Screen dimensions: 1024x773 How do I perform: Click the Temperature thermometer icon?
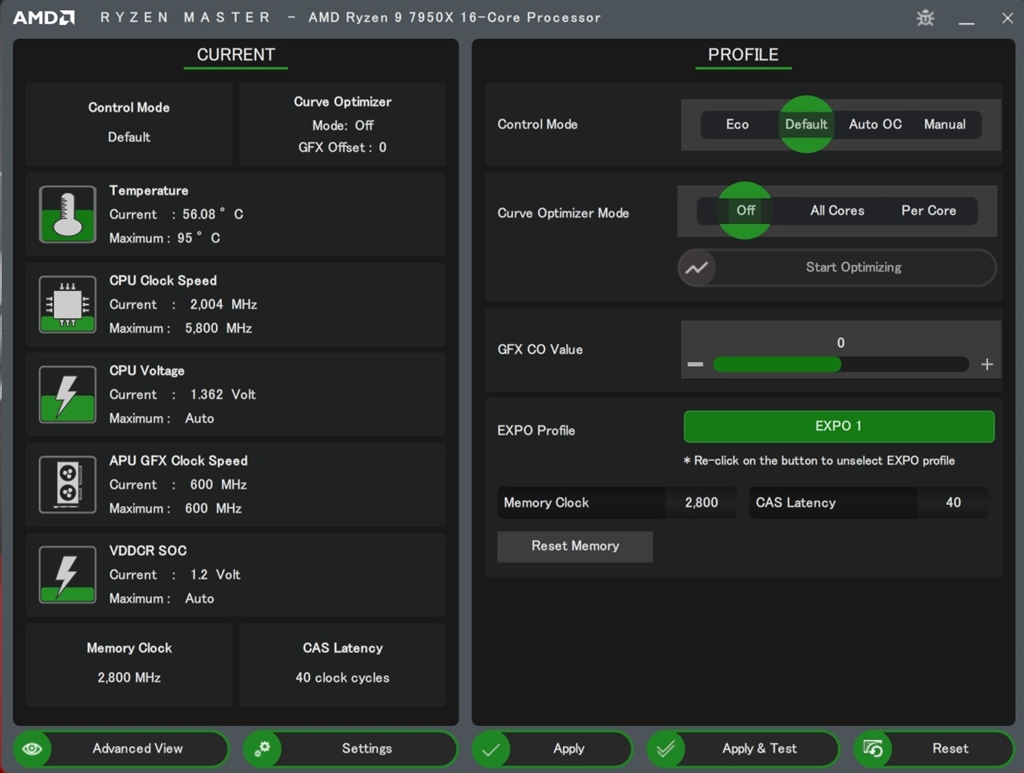tap(67, 214)
